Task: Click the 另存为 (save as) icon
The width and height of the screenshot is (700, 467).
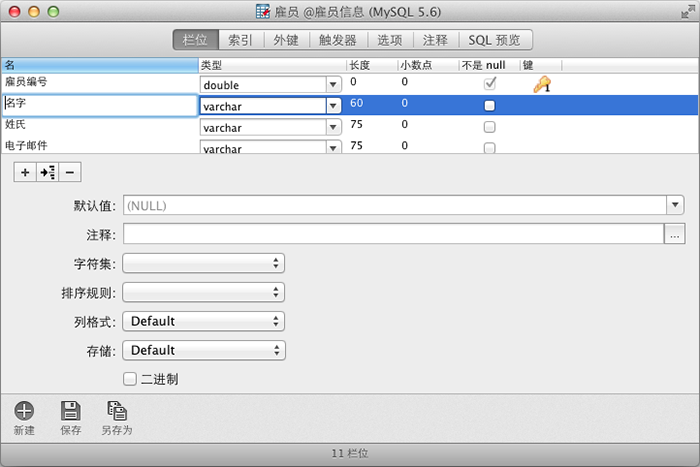Action: (117, 410)
